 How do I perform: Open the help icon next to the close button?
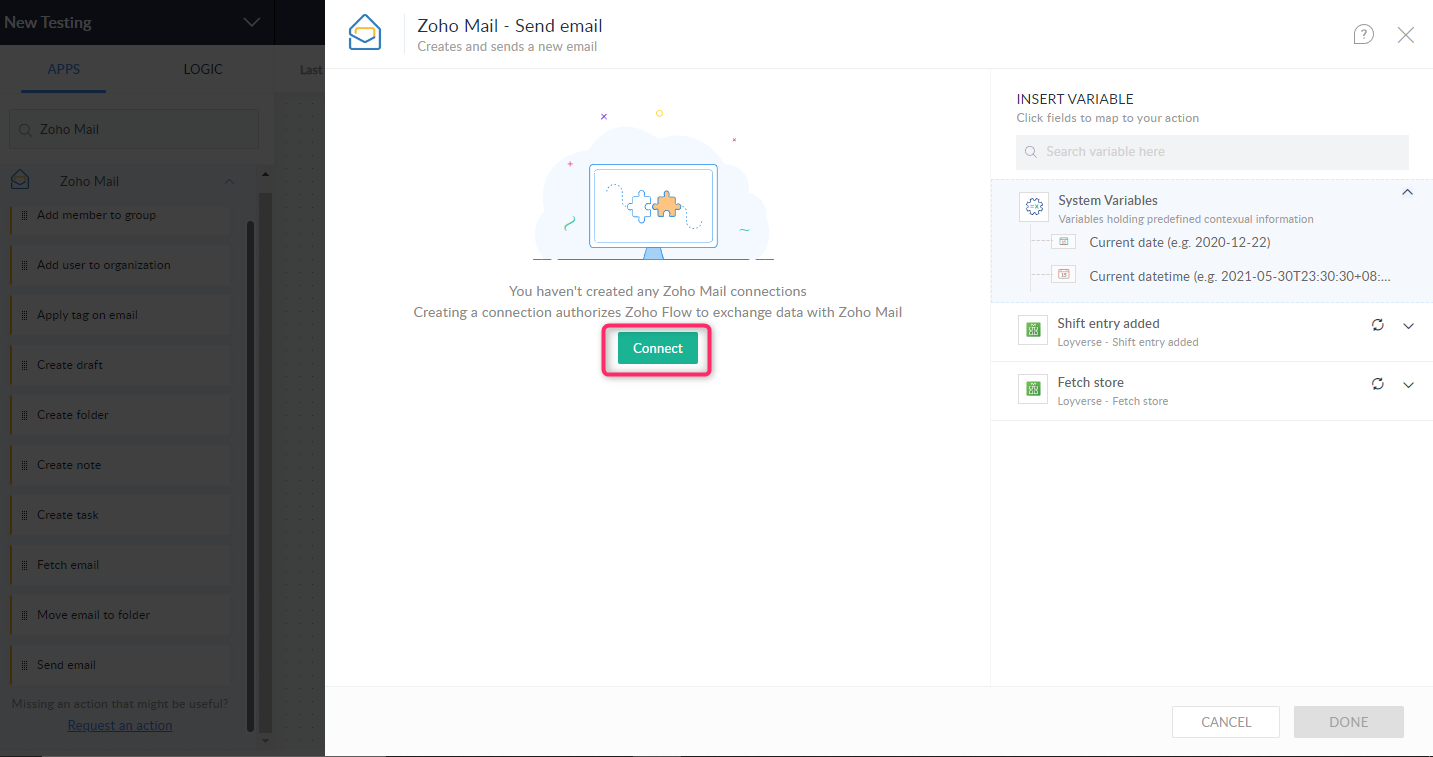1363,34
